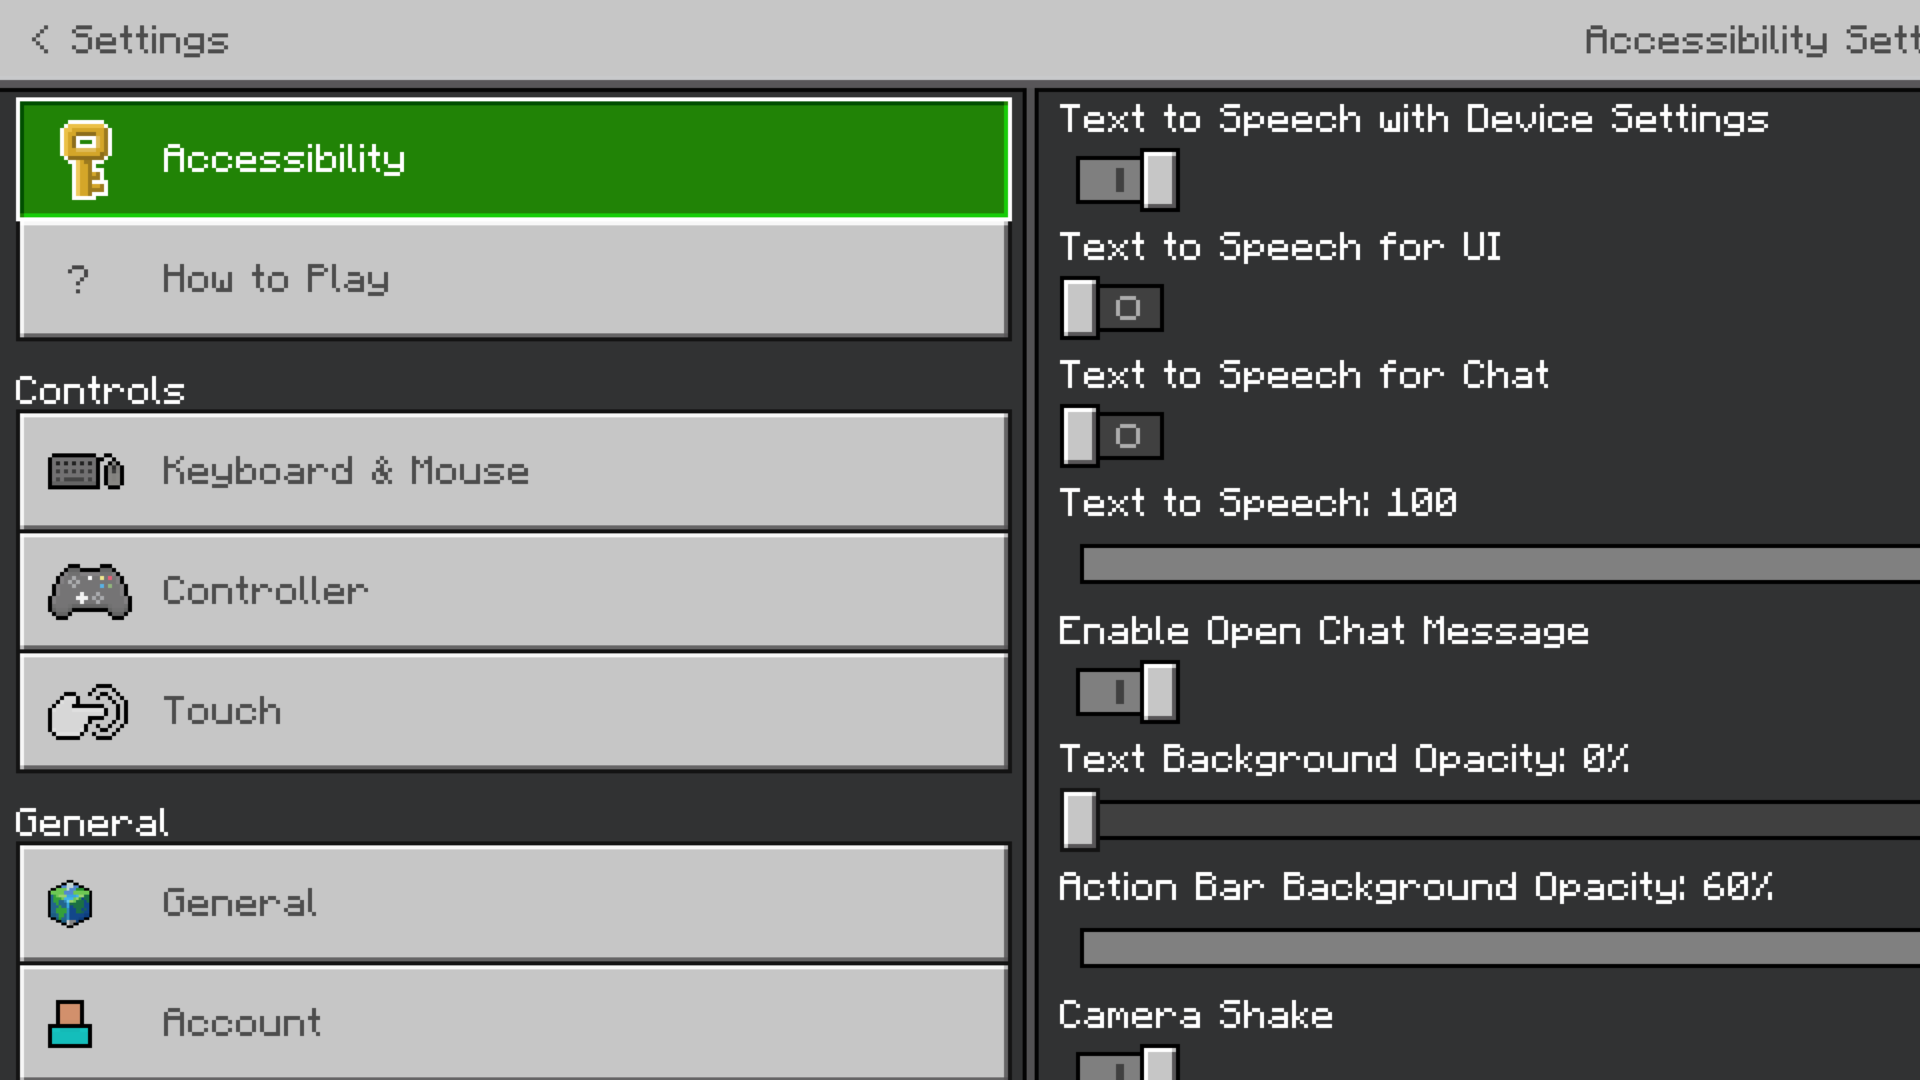Turn off Enable Open Chat Message
This screenshot has width=1920, height=1080.
tap(1127, 692)
